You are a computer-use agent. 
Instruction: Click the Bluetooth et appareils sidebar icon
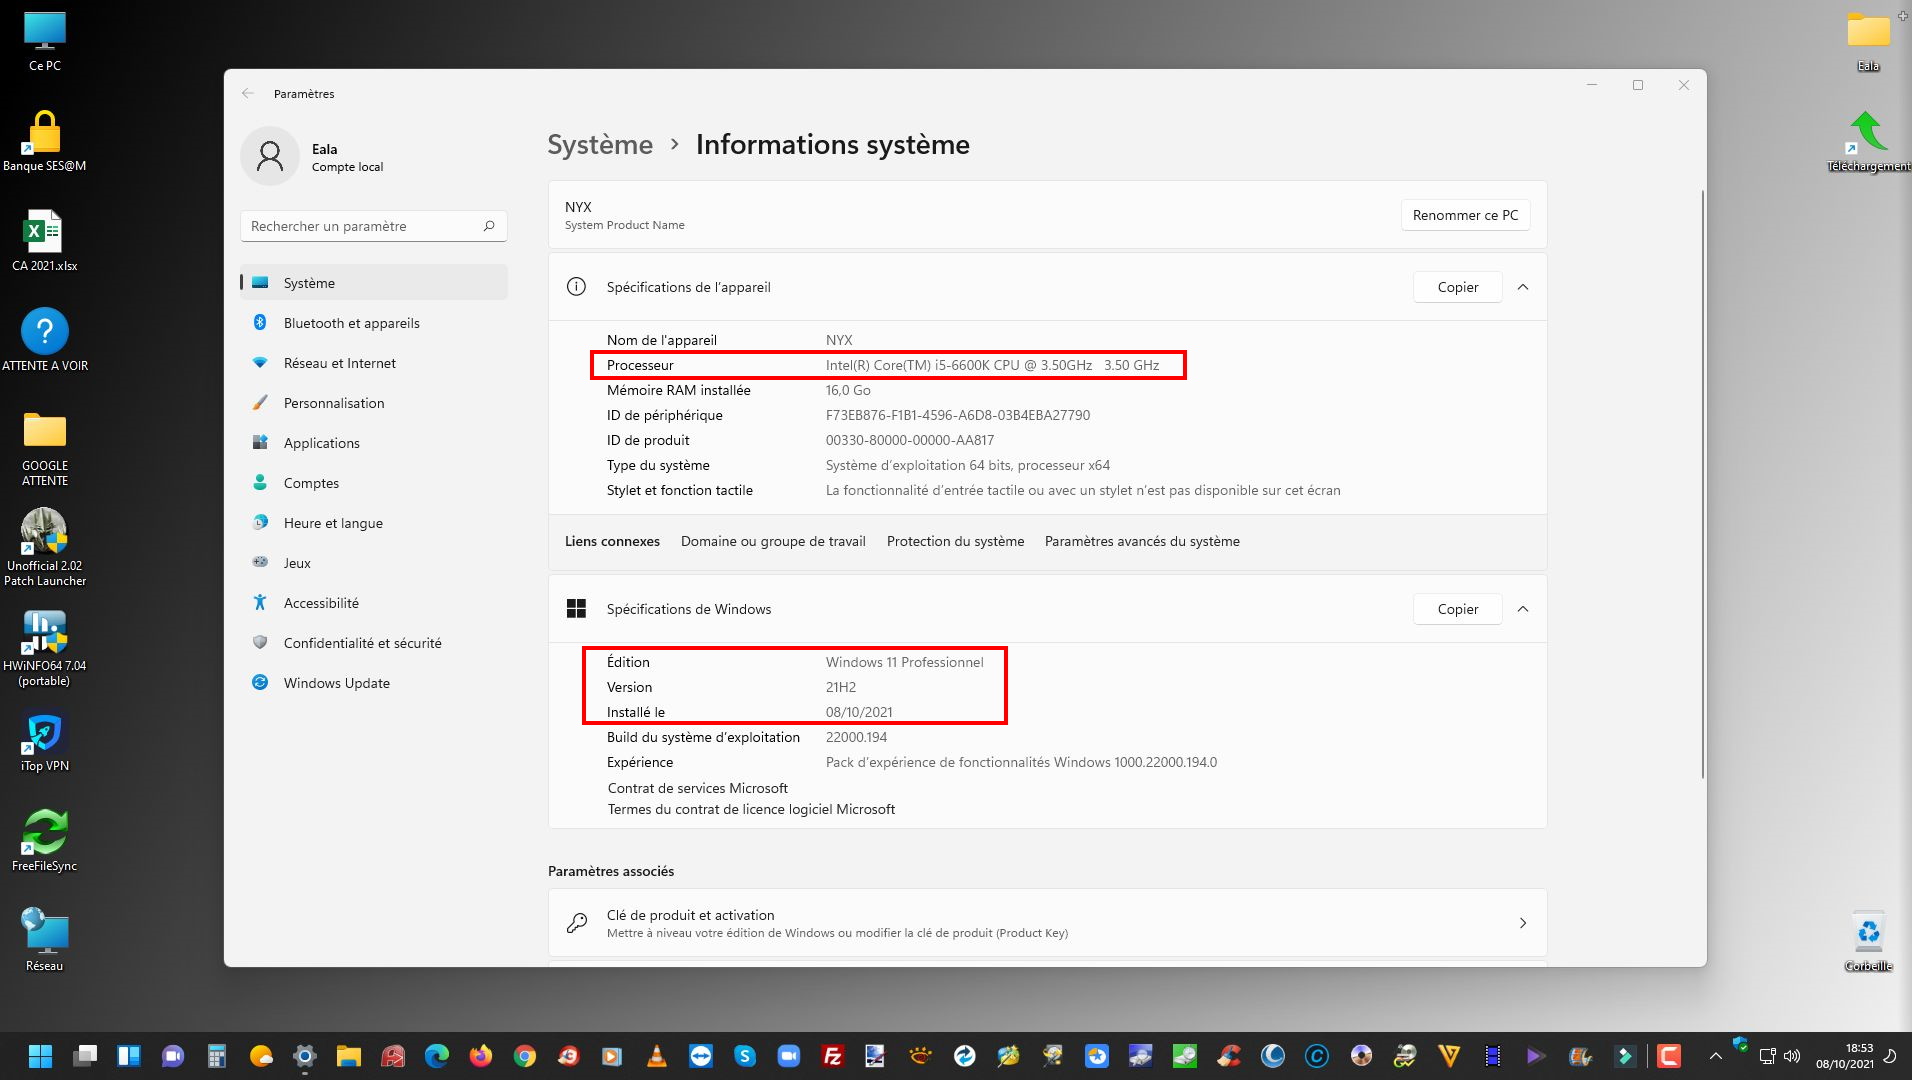[x=260, y=323]
